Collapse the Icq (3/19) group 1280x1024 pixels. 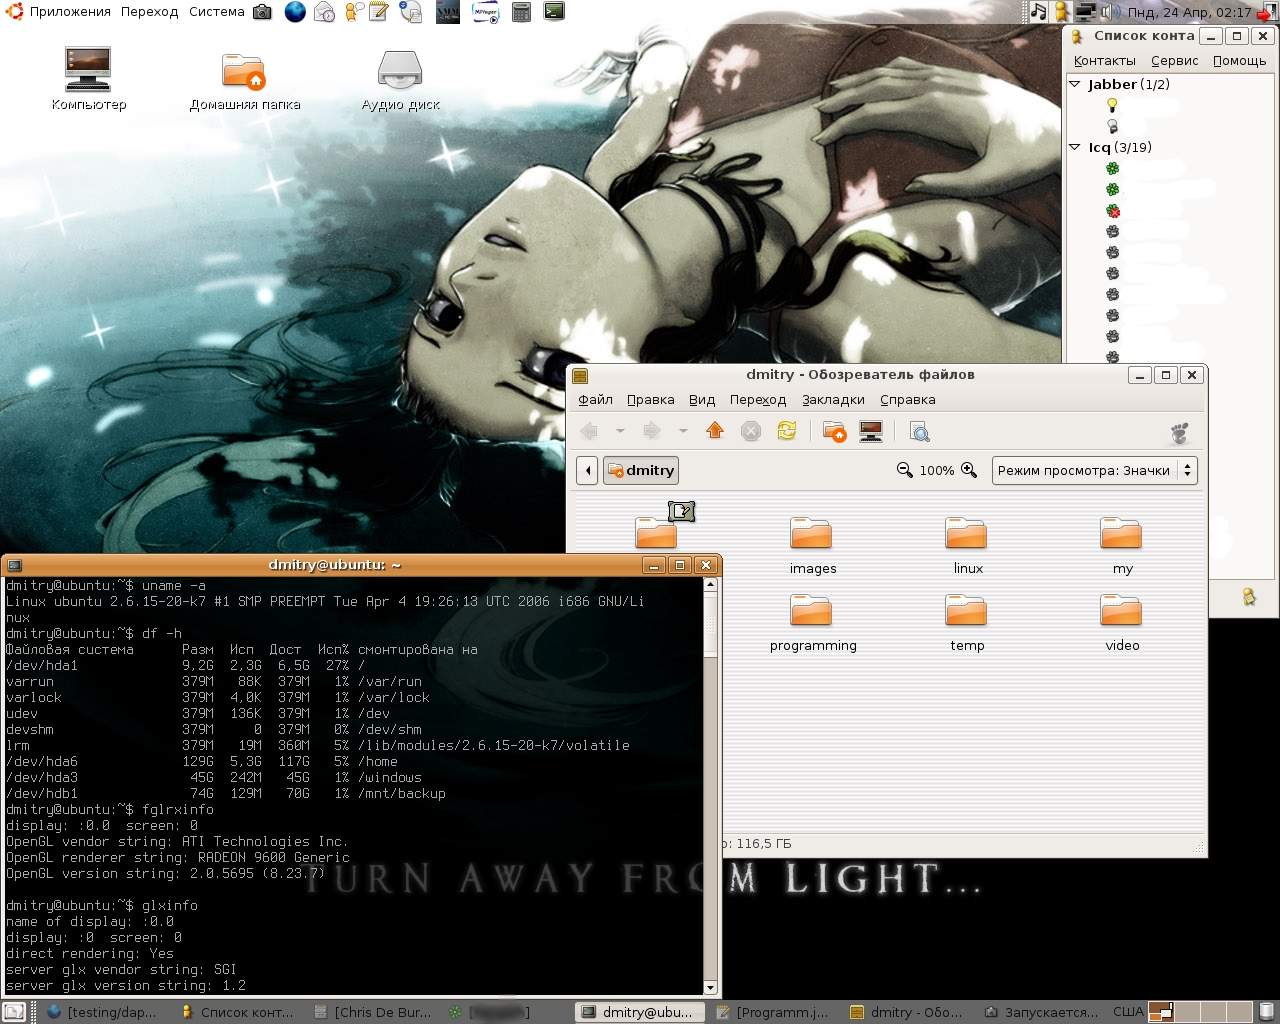point(1075,147)
